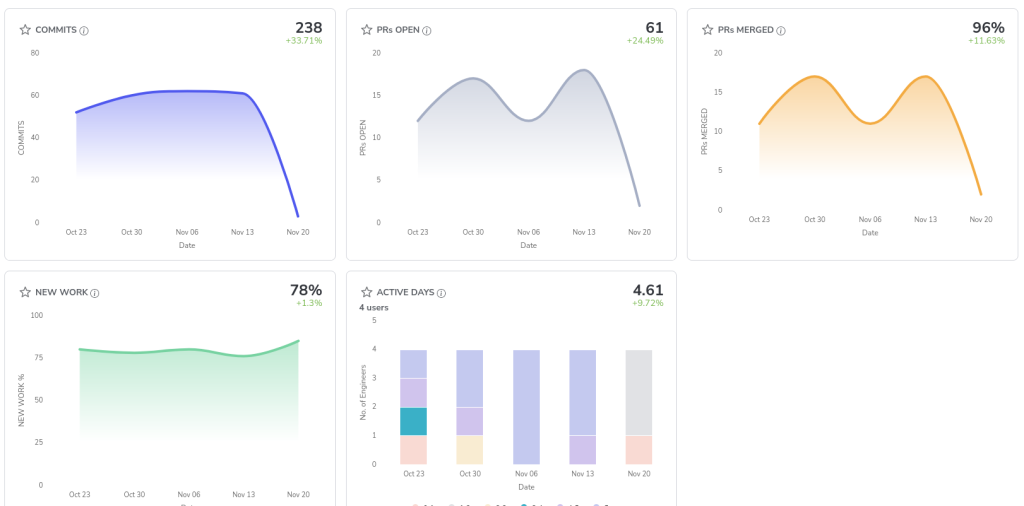The image size is (1024, 506).
Task: Click the purple segment in Nov 13 bar
Action: click(x=583, y=450)
